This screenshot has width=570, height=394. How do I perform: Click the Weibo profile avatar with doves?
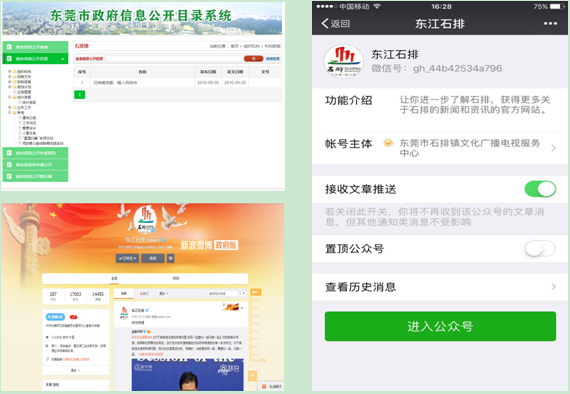pyautogui.click(x=145, y=220)
